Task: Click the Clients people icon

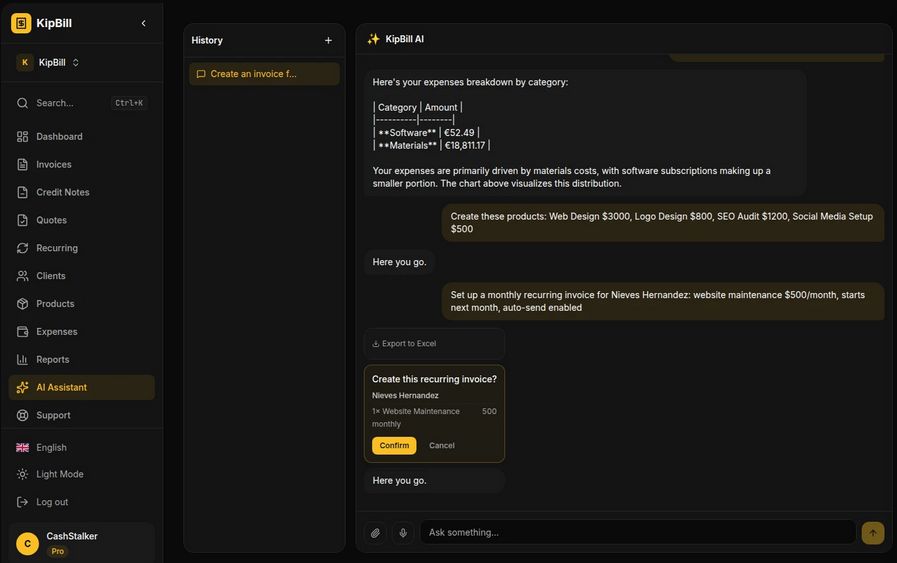Action: click(22, 276)
